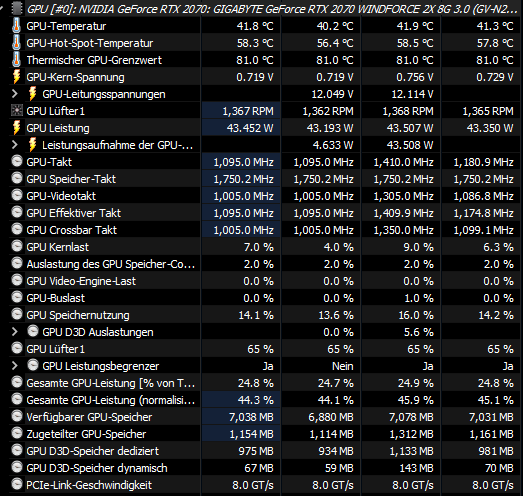Click the gauge icon beside Verfügbarer GPU-Speicher

coord(17,416)
